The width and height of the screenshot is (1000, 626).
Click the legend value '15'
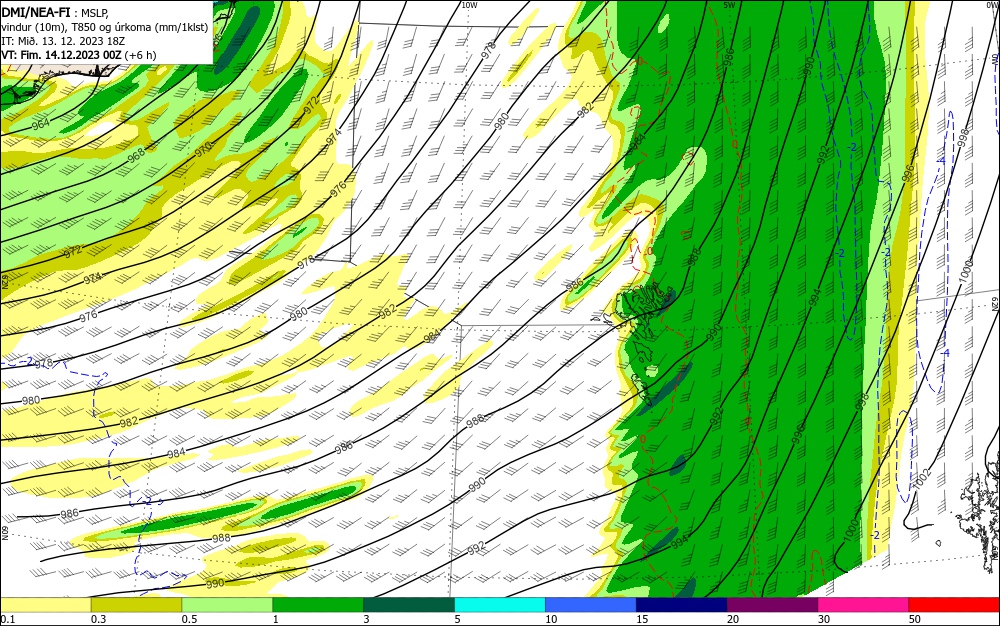pyautogui.click(x=642, y=619)
